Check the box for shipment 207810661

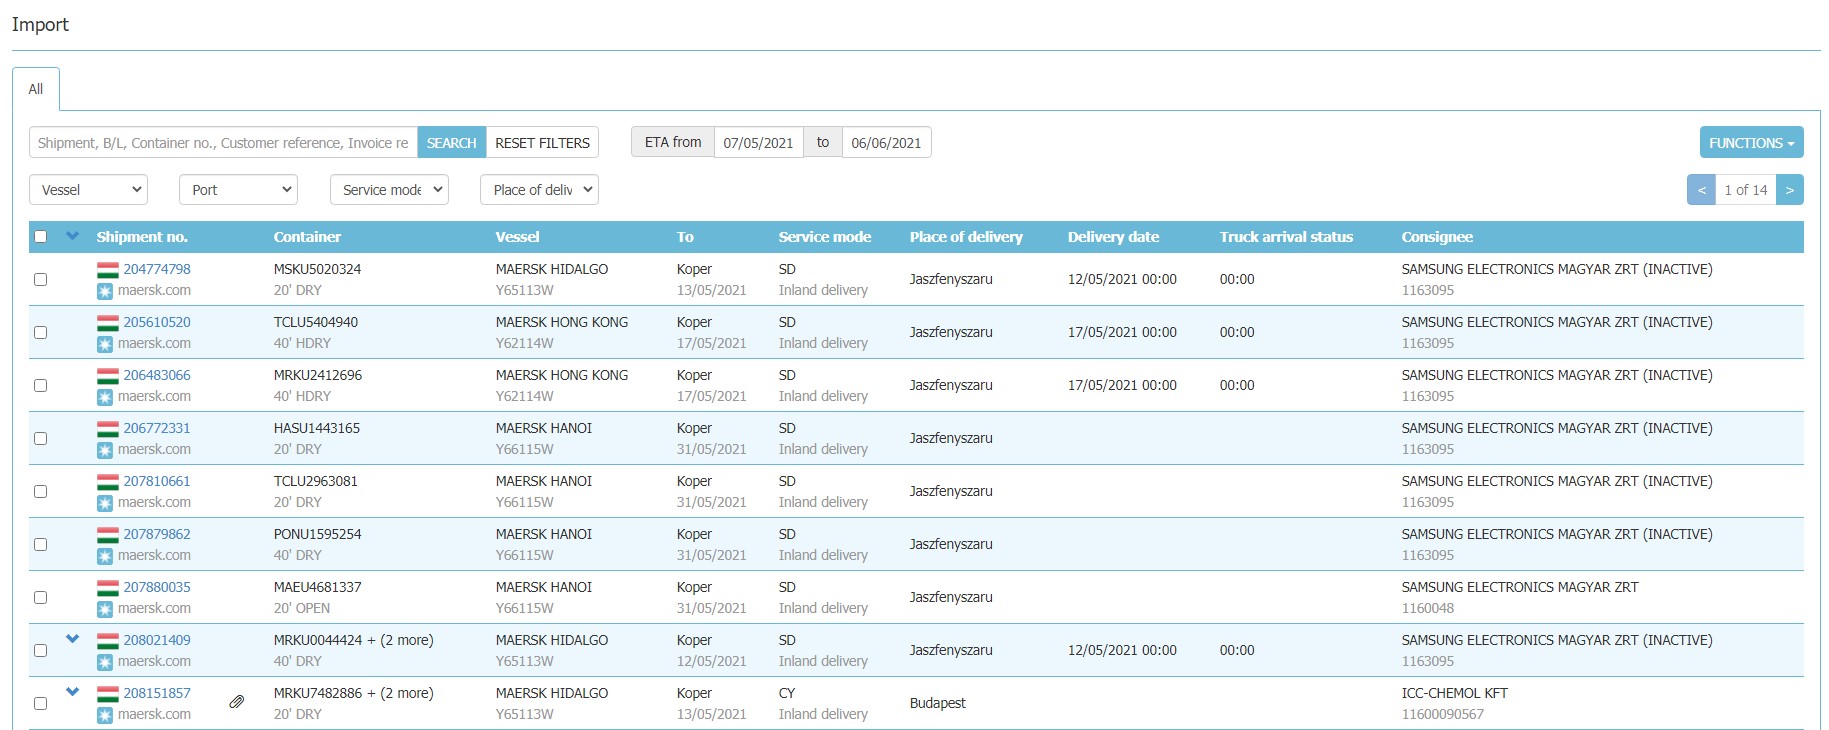click(x=41, y=491)
